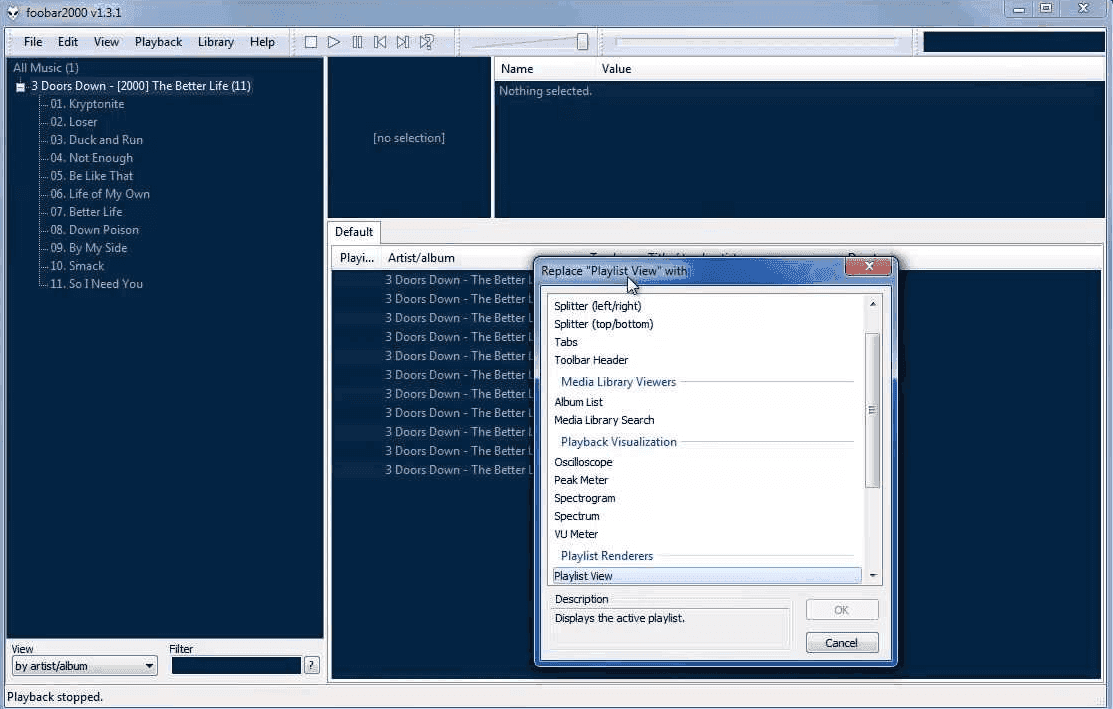
Task: Maximize the foobar2000 window
Action: [x=1046, y=9]
